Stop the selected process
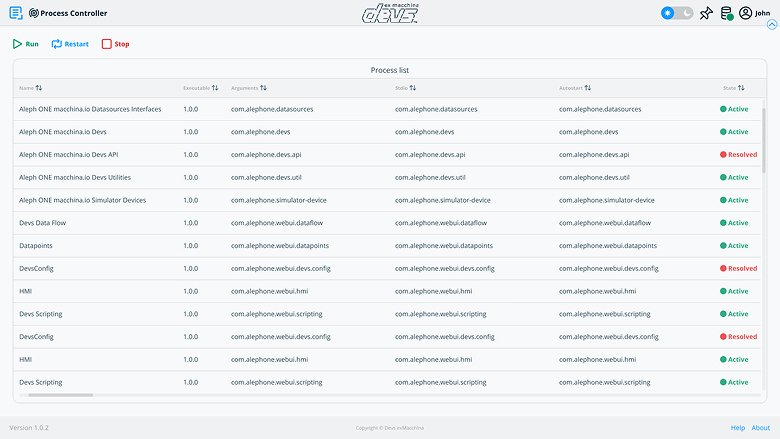 115,44
